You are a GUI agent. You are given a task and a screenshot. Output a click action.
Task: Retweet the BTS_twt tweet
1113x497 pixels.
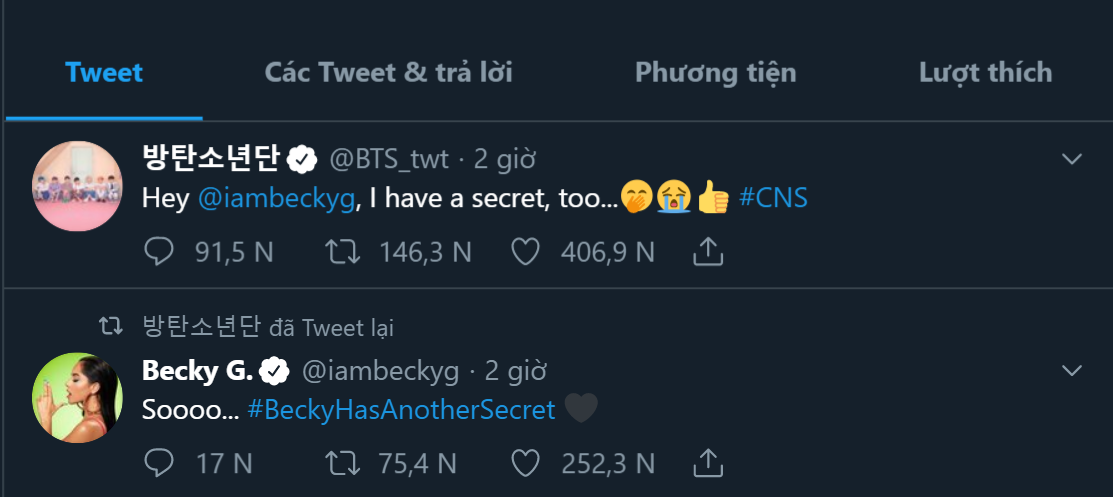pyautogui.click(x=342, y=251)
